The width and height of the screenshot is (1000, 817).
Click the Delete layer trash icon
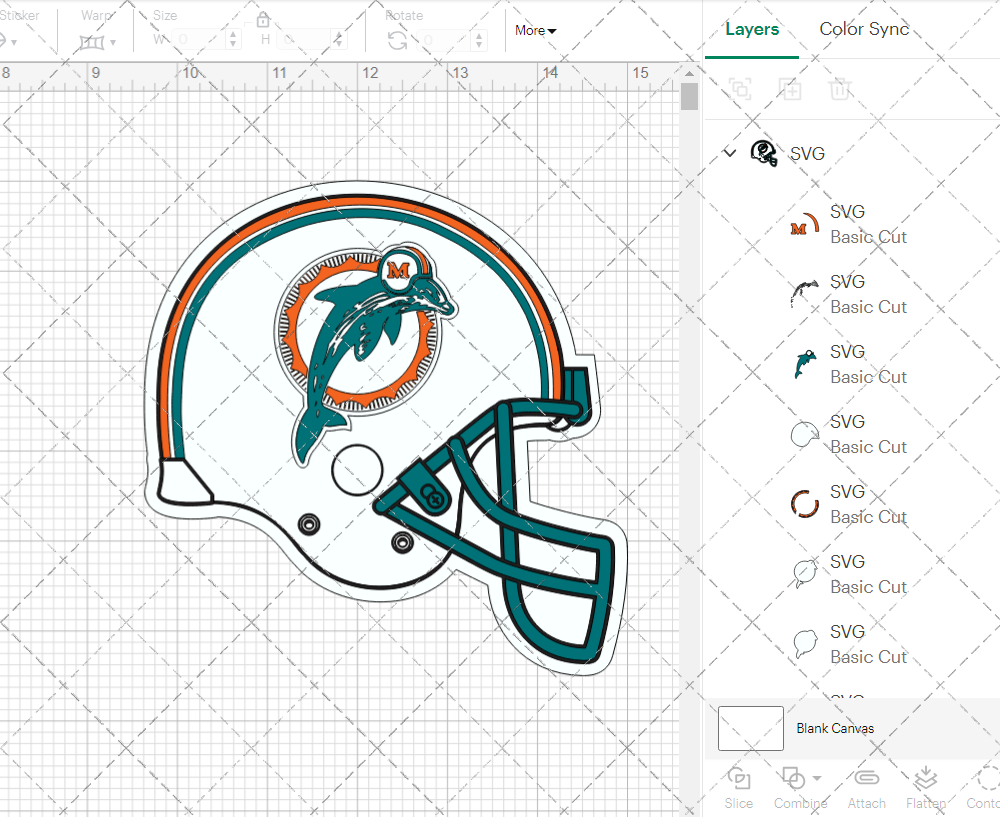click(x=839, y=89)
